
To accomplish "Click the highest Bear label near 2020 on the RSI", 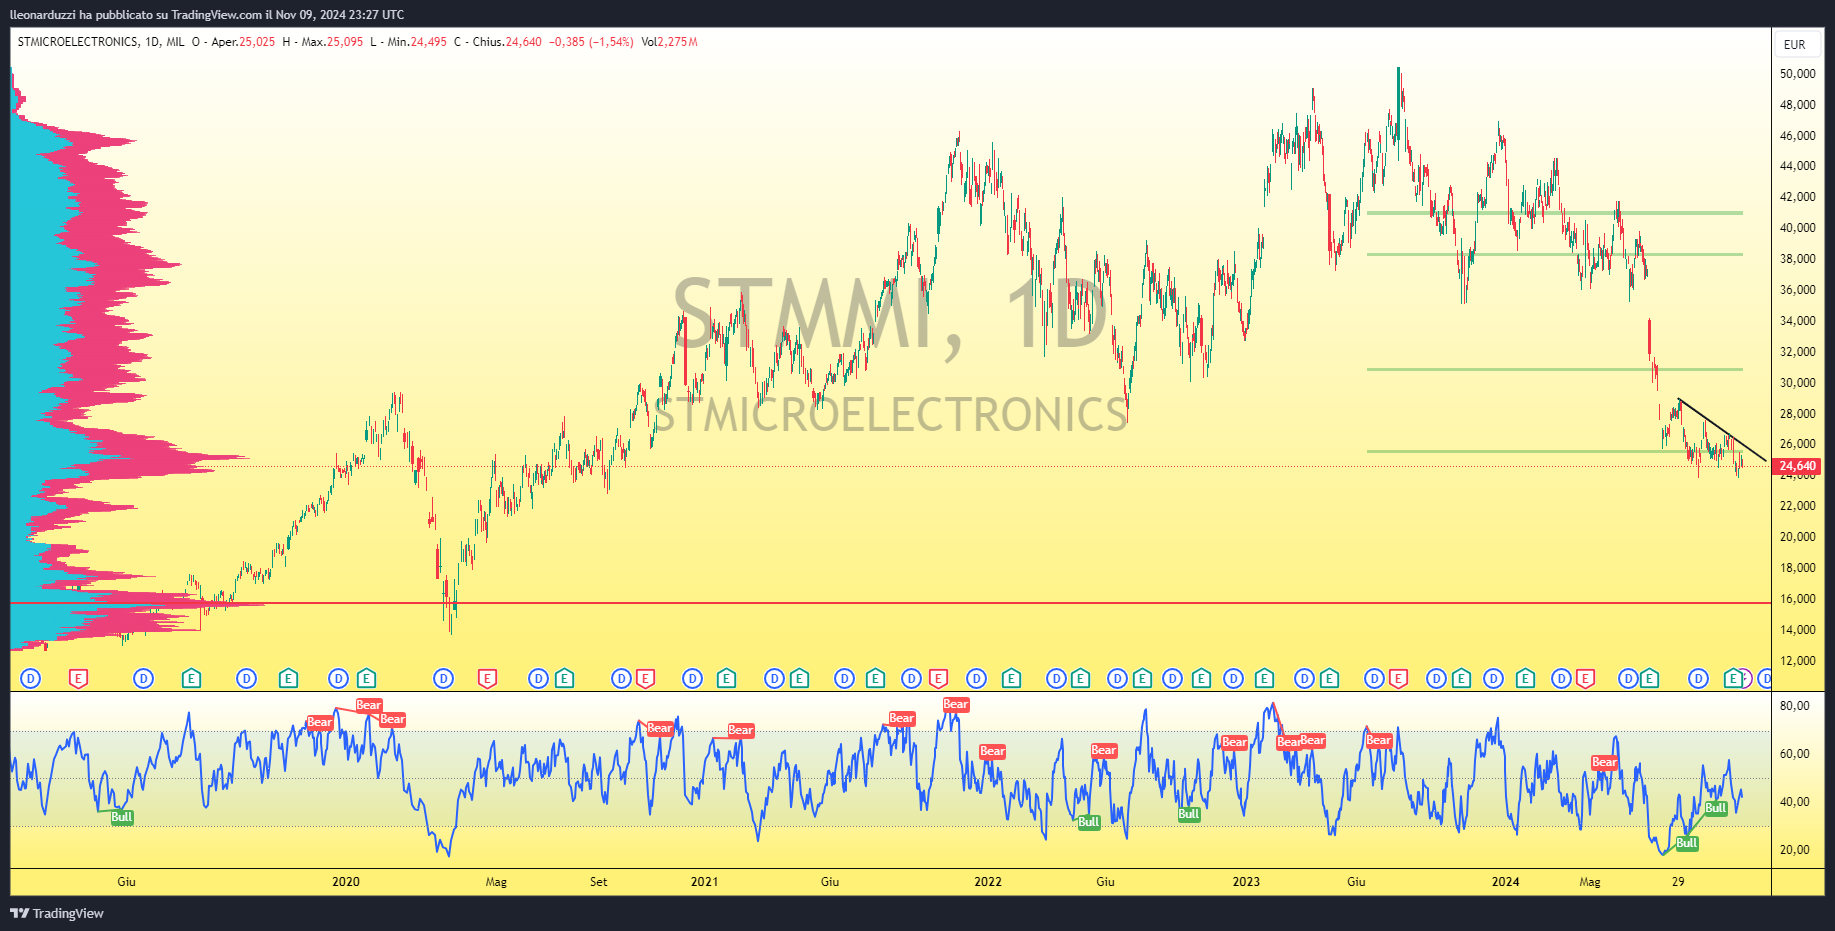I will [369, 705].
